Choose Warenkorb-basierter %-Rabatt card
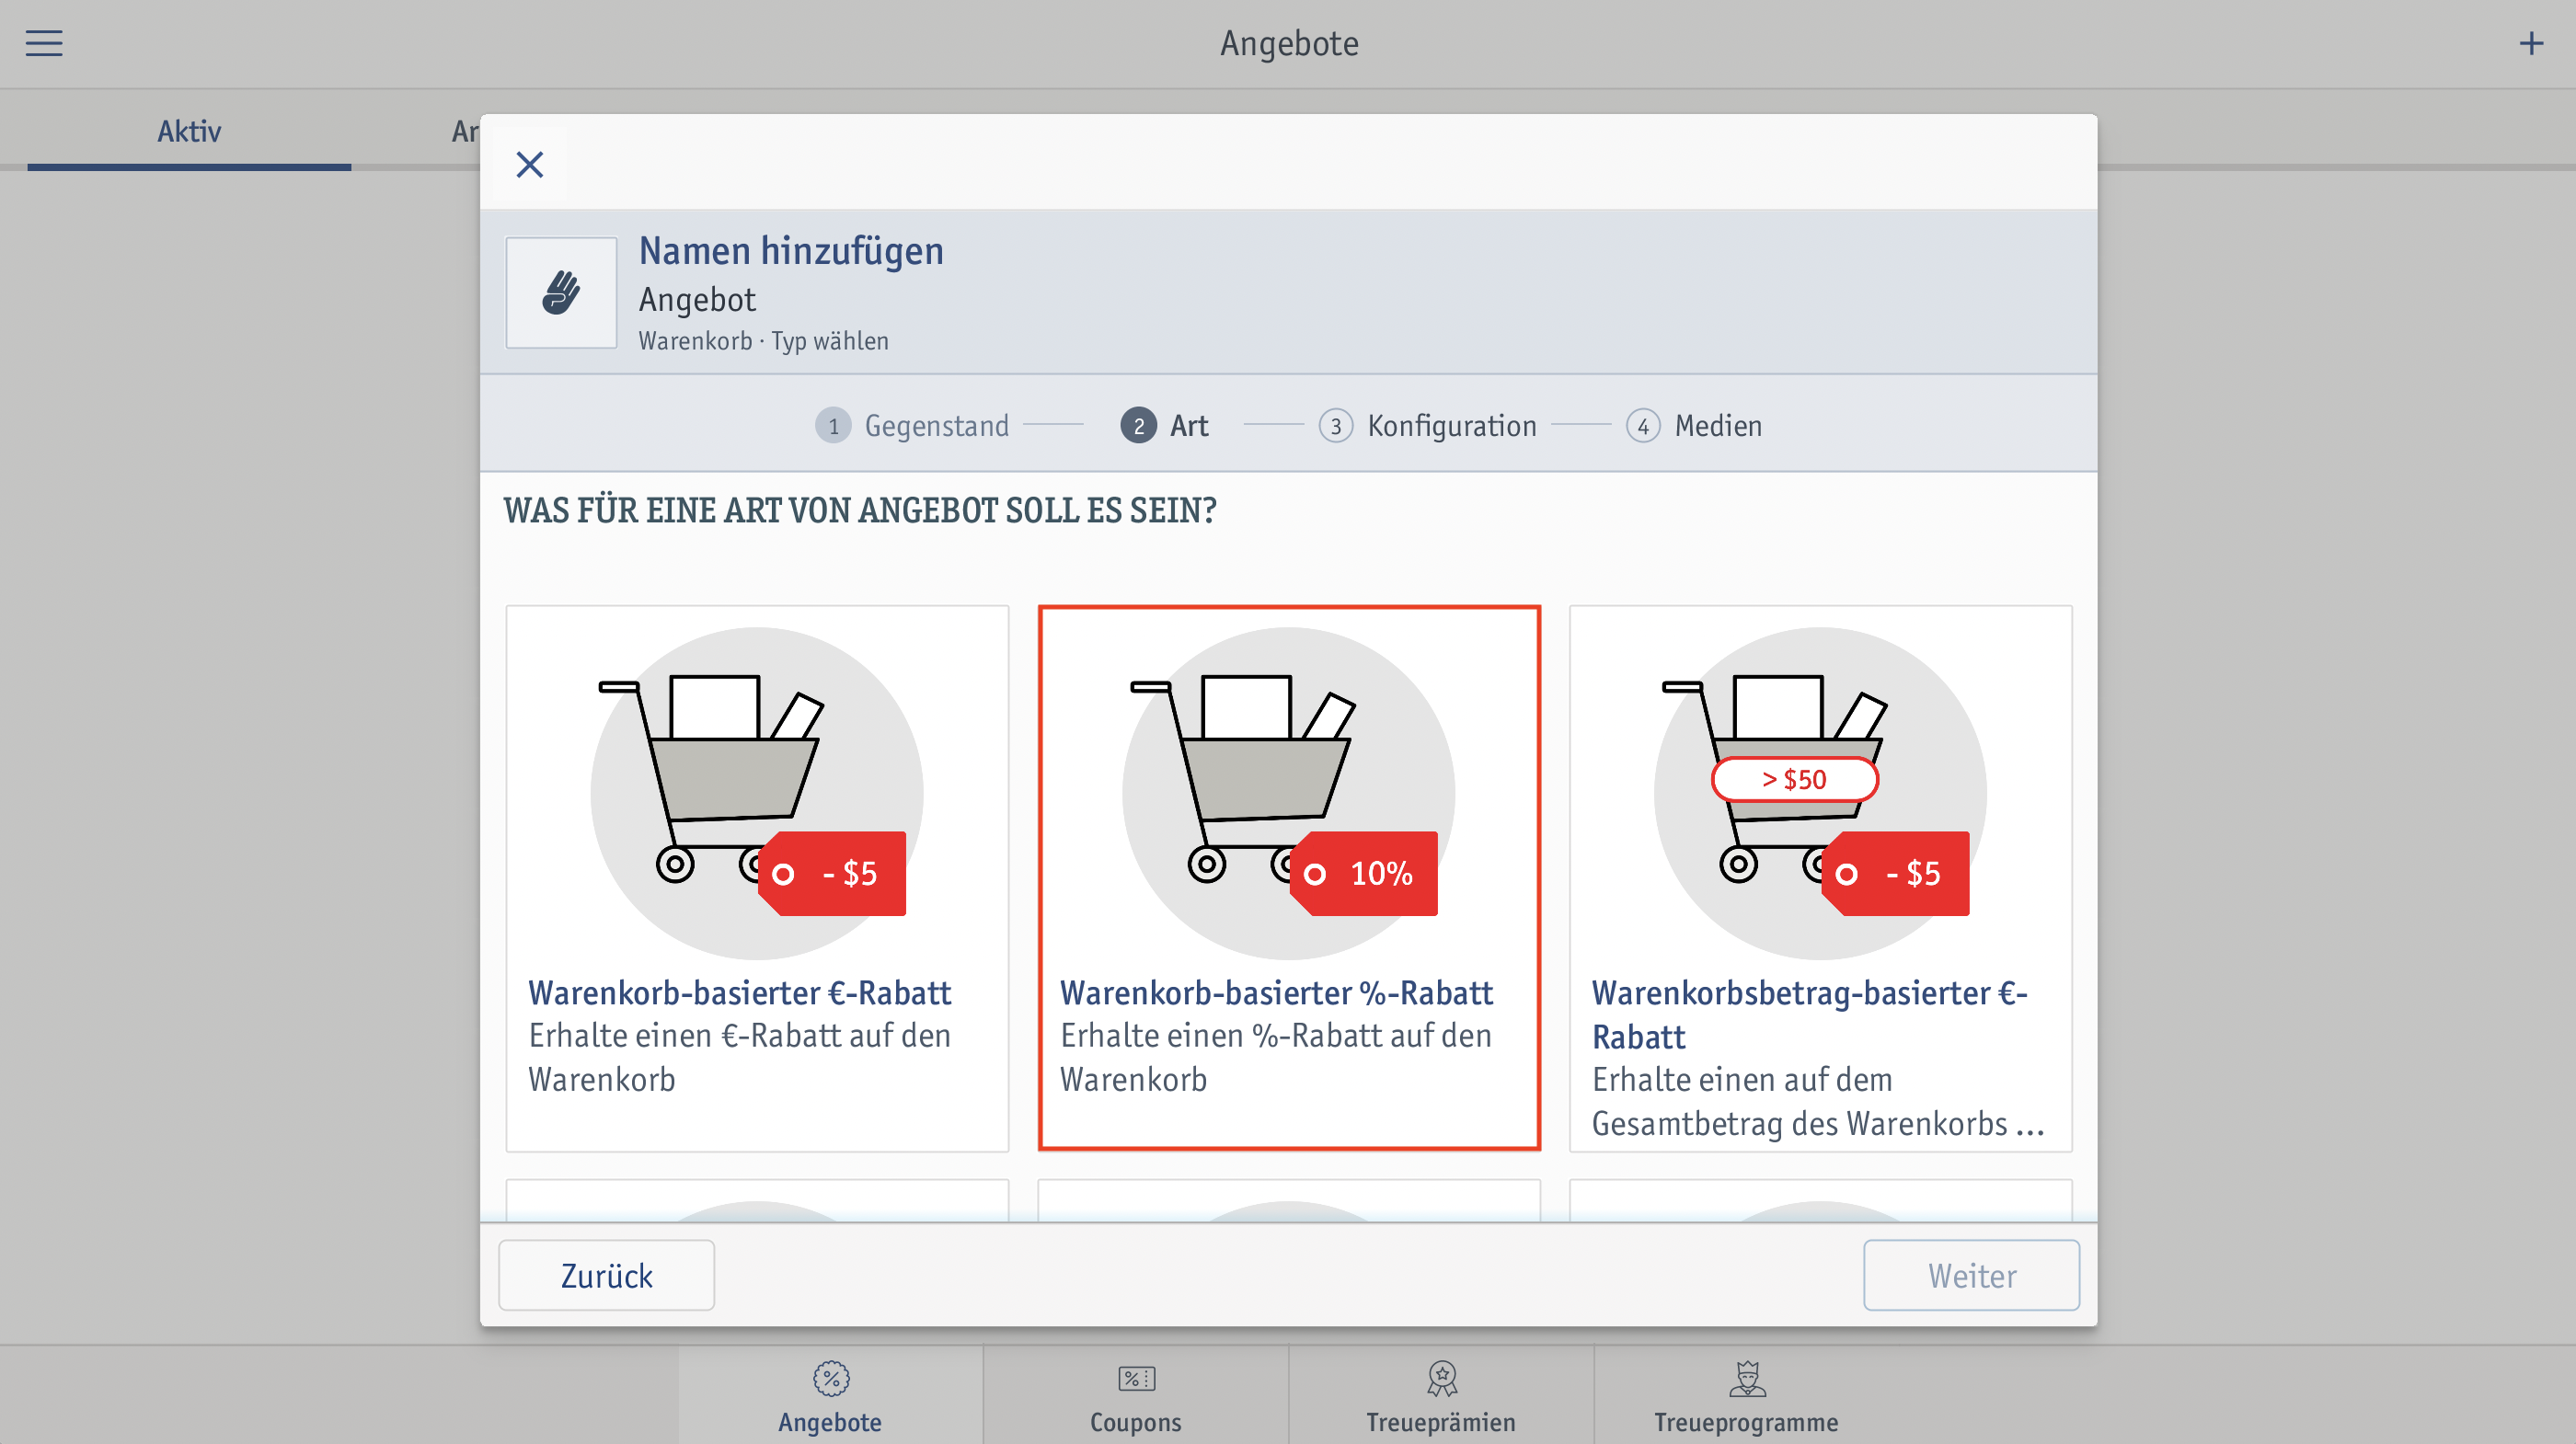The image size is (2576, 1444). [x=1289, y=878]
